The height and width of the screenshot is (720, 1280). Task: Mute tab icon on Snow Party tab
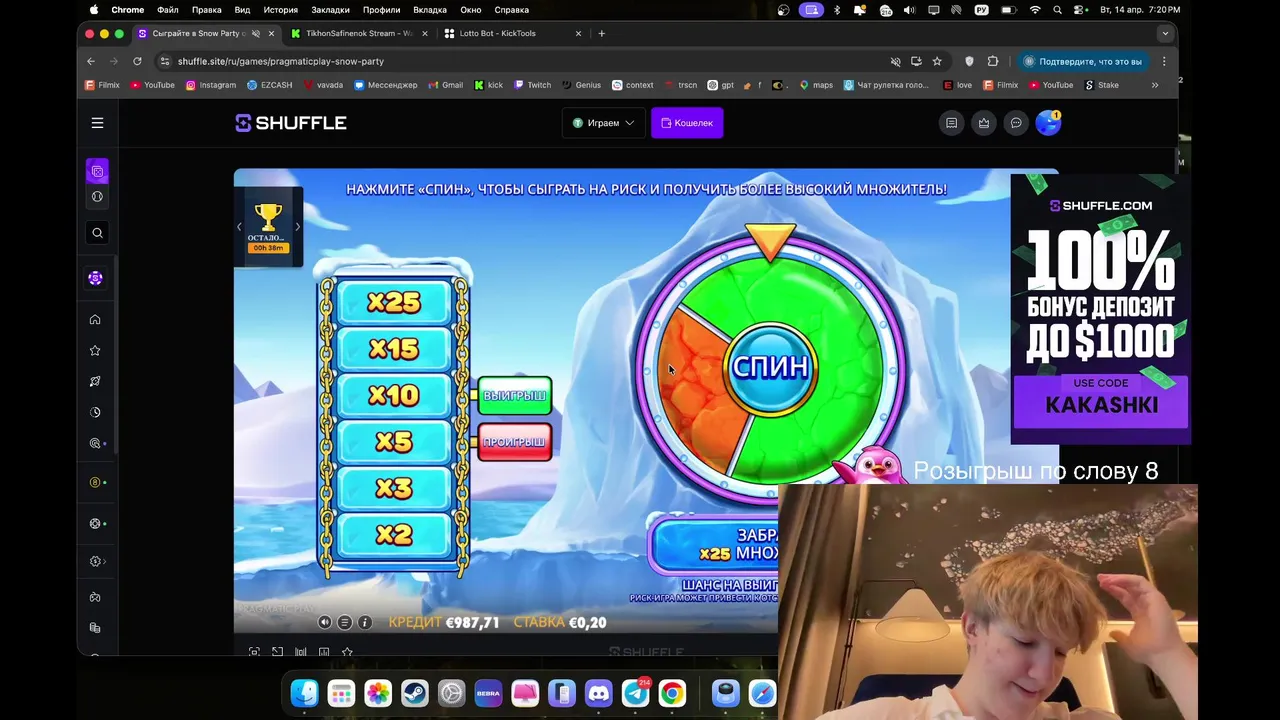pos(256,33)
